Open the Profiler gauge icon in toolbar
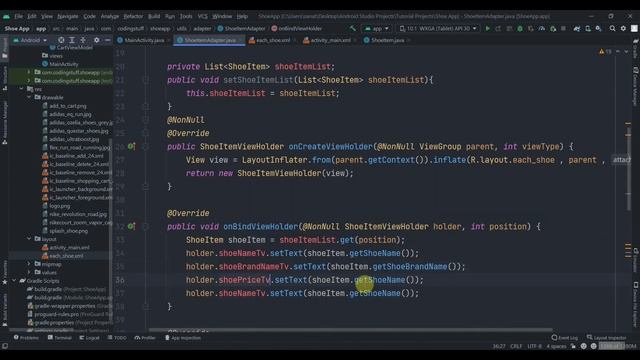640x360 pixels. [542, 29]
